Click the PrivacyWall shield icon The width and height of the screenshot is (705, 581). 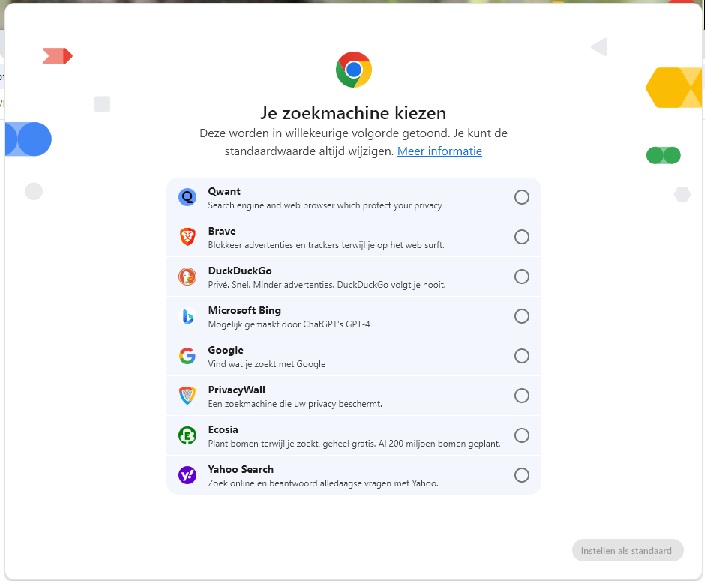[187, 396]
